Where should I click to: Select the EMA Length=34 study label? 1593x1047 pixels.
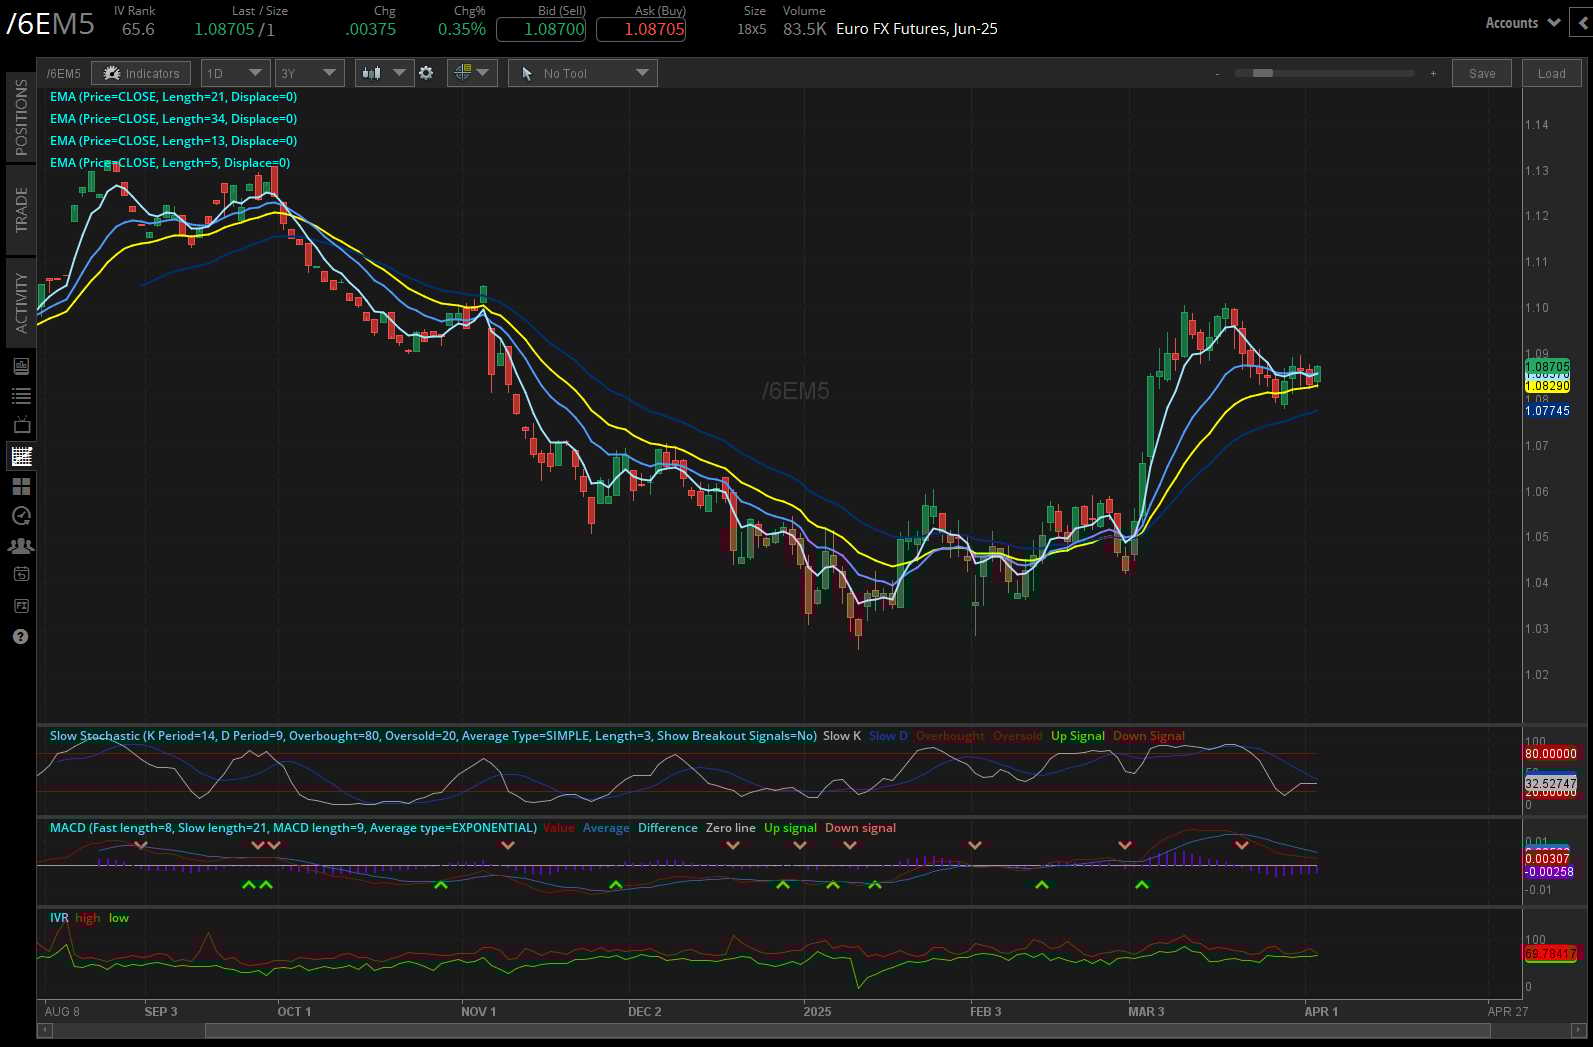[x=173, y=119]
